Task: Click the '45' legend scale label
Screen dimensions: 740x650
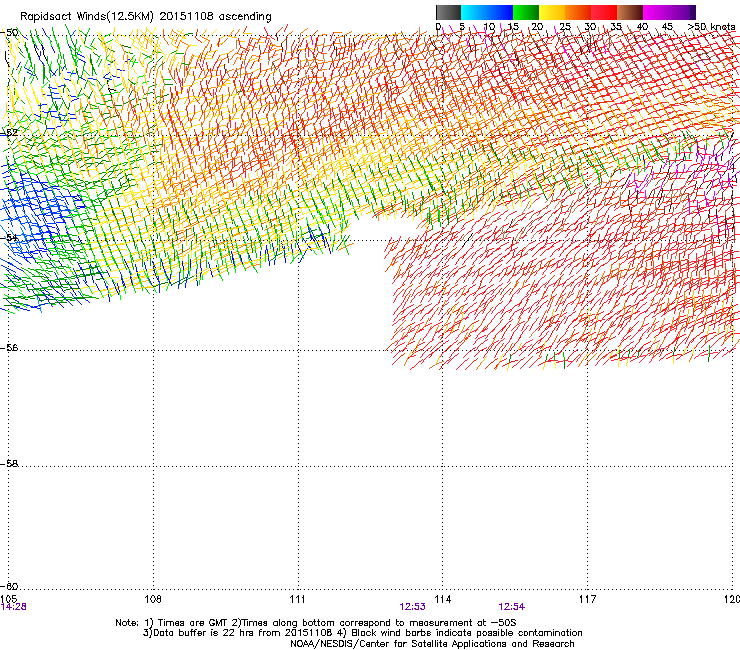Action: 667,27
